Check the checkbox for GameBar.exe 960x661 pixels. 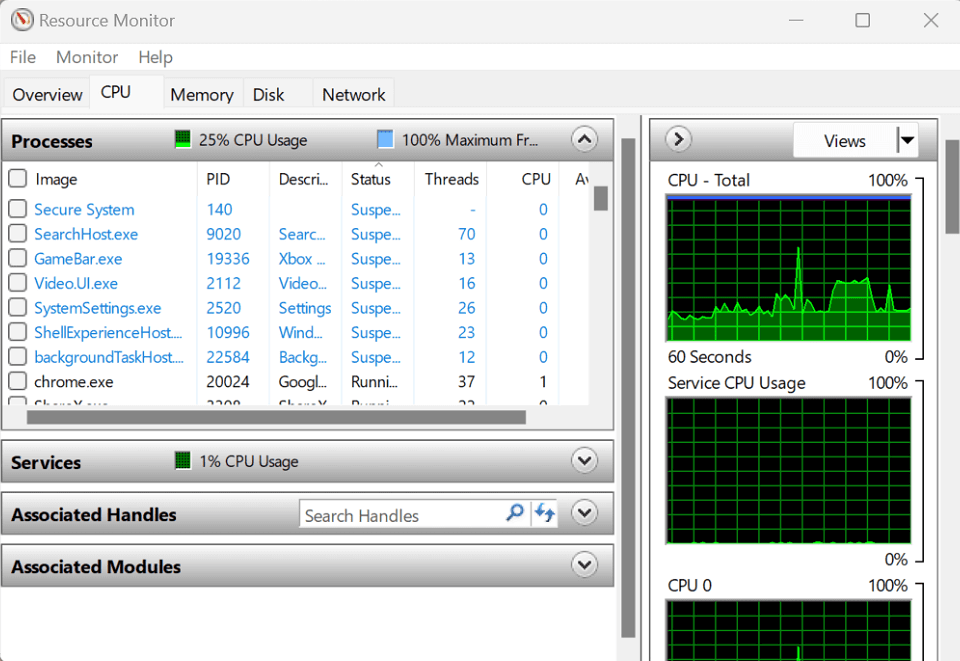tap(17, 258)
